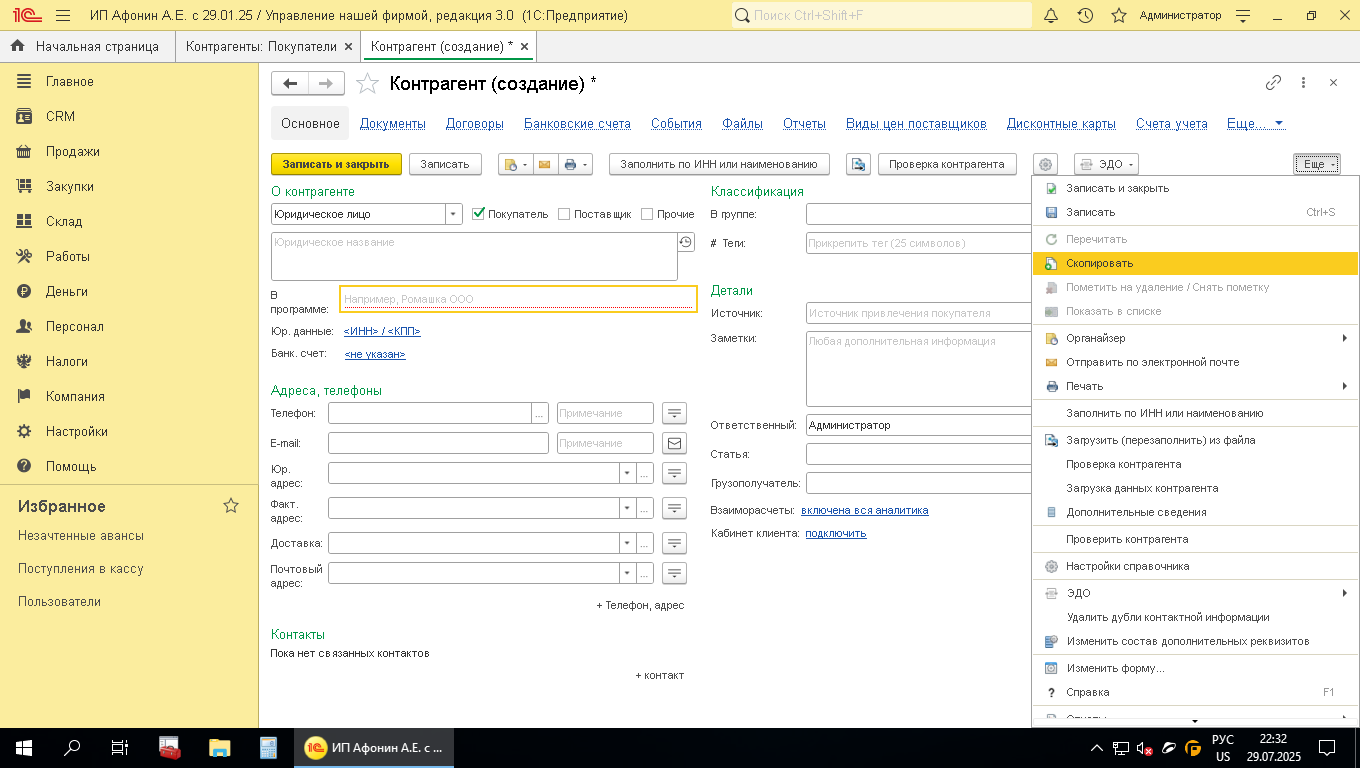This screenshot has width=1360, height=768.
Task: Open Windows Start menu
Action: [x=23, y=747]
